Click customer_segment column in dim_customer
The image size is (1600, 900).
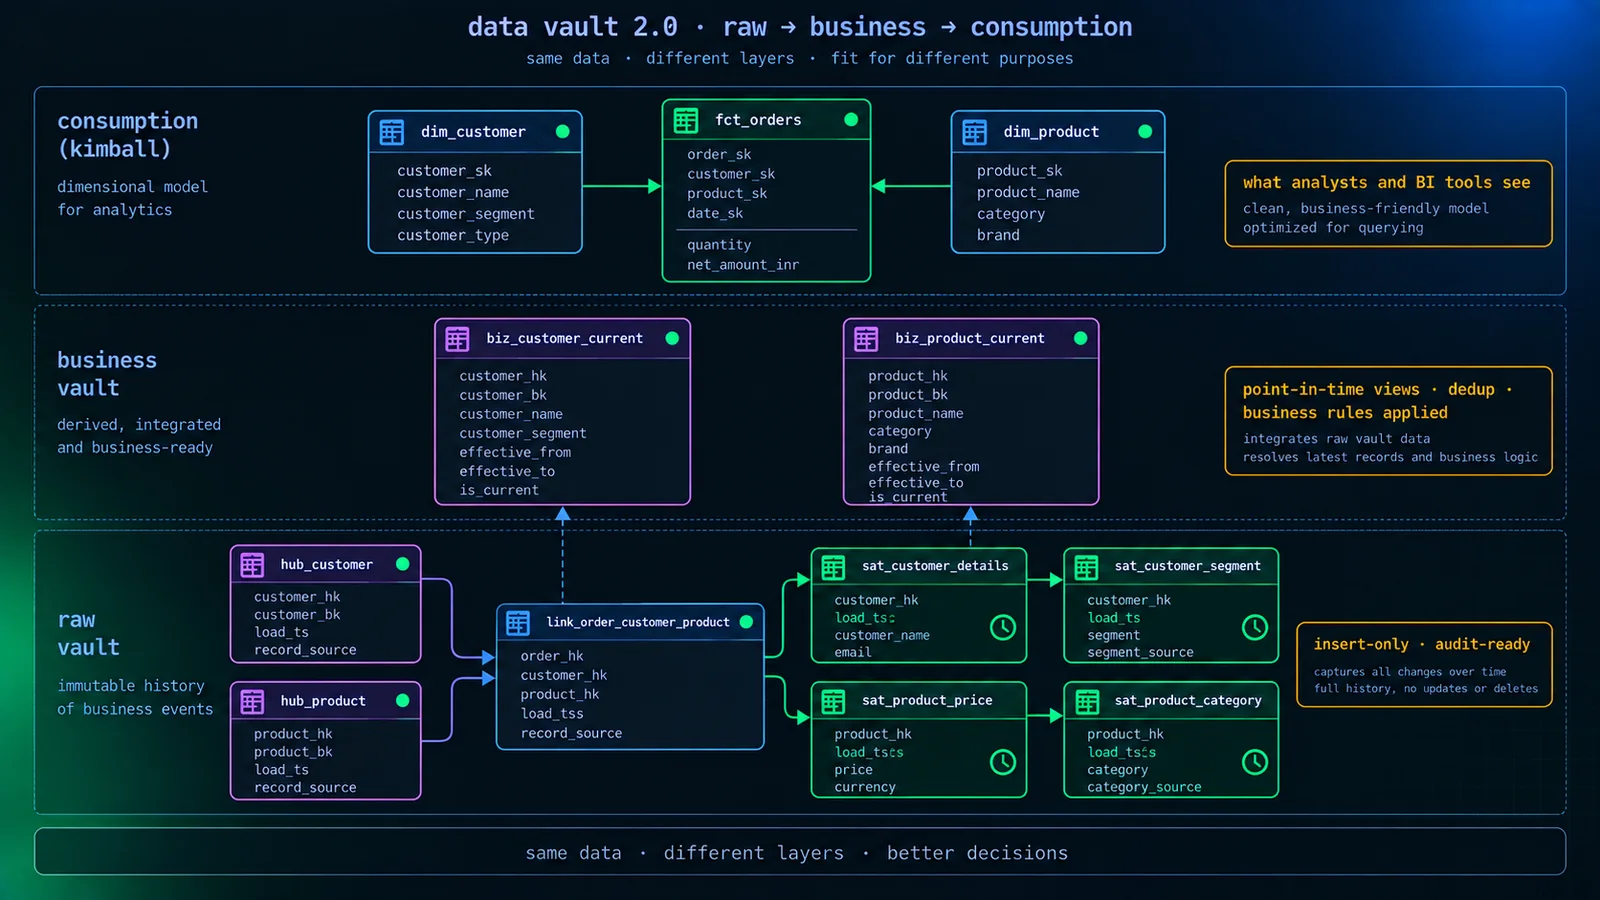(465, 214)
